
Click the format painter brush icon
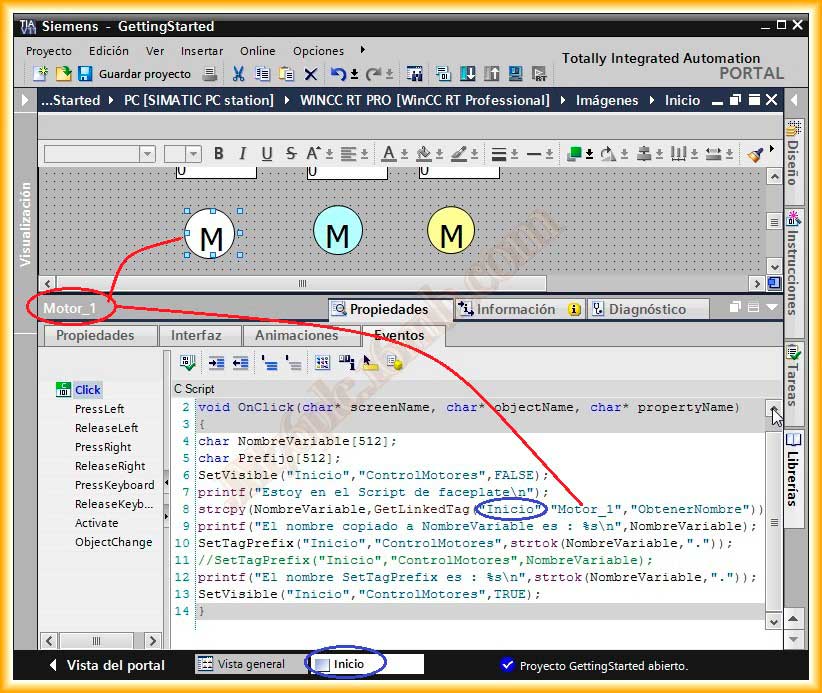(x=755, y=154)
